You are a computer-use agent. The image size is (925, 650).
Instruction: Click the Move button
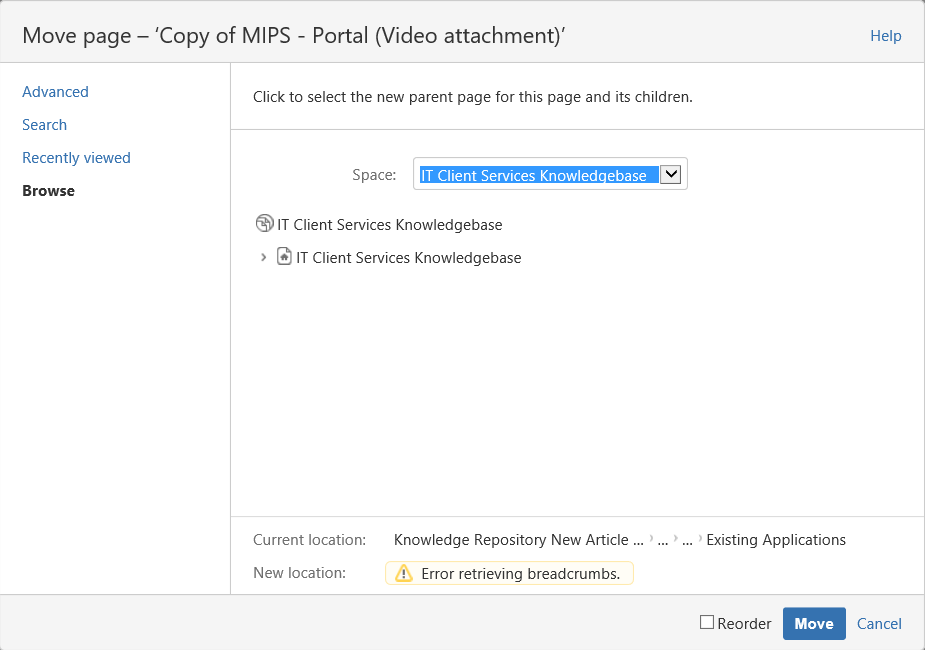pos(814,623)
